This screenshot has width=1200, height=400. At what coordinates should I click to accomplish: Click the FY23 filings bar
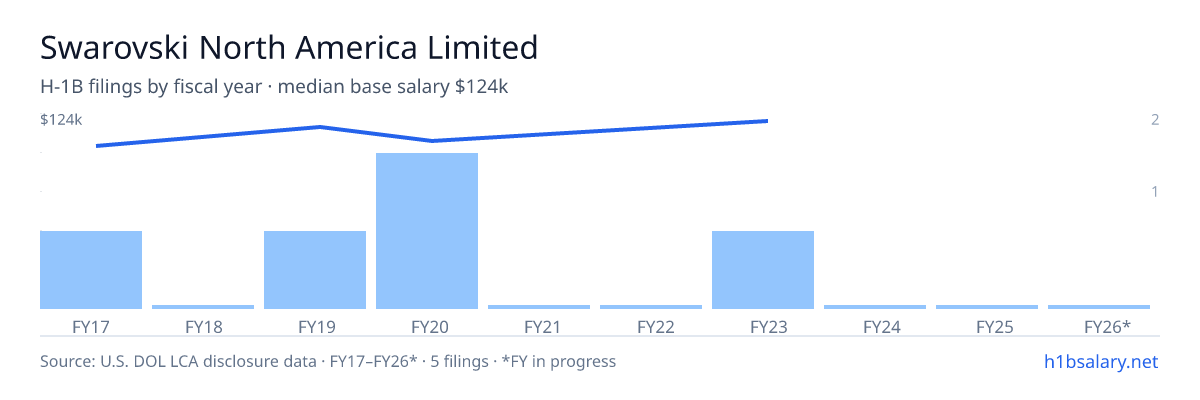[x=763, y=270]
